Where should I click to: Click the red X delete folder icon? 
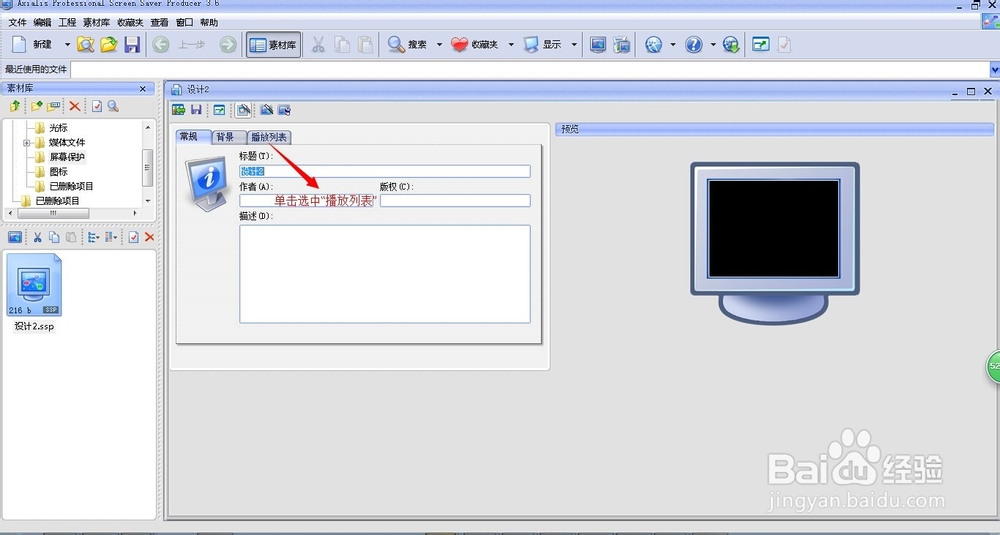pyautogui.click(x=75, y=106)
